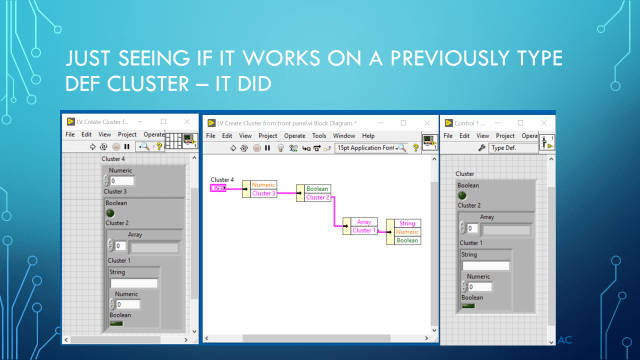
Task: Click the Array index stepper in Control window
Action: pos(462,228)
